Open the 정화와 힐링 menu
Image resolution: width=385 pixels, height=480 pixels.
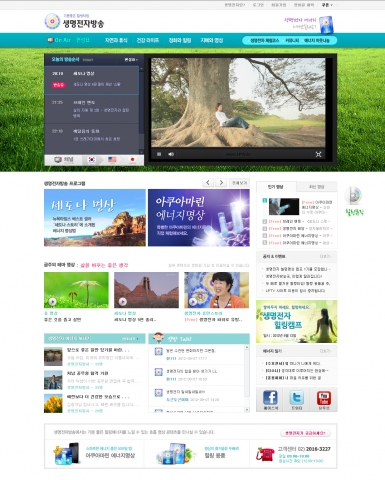click(180, 40)
